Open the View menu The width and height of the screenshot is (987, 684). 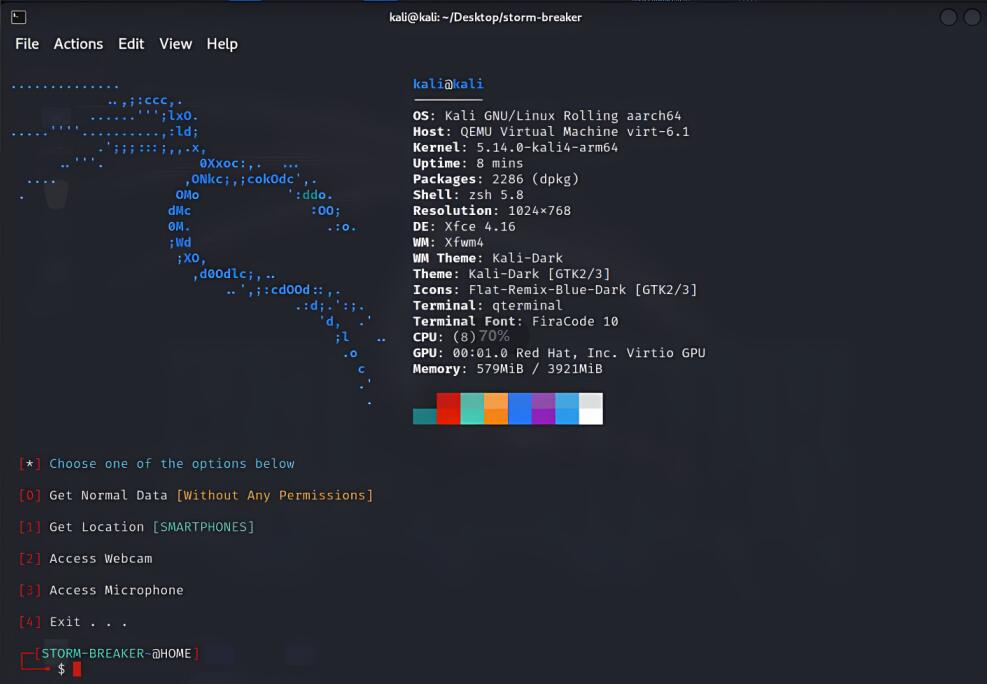pos(175,44)
